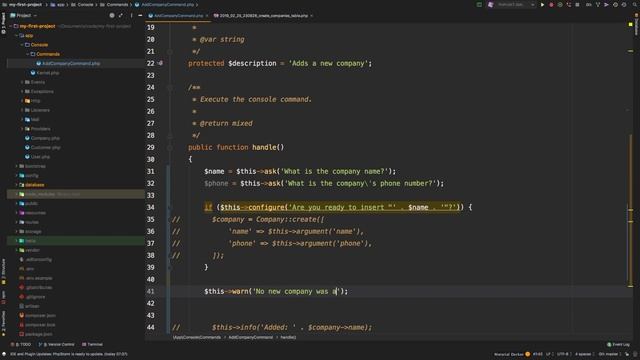
Task: Toggle code fold marker at line 24
Action: click(x=170, y=87)
